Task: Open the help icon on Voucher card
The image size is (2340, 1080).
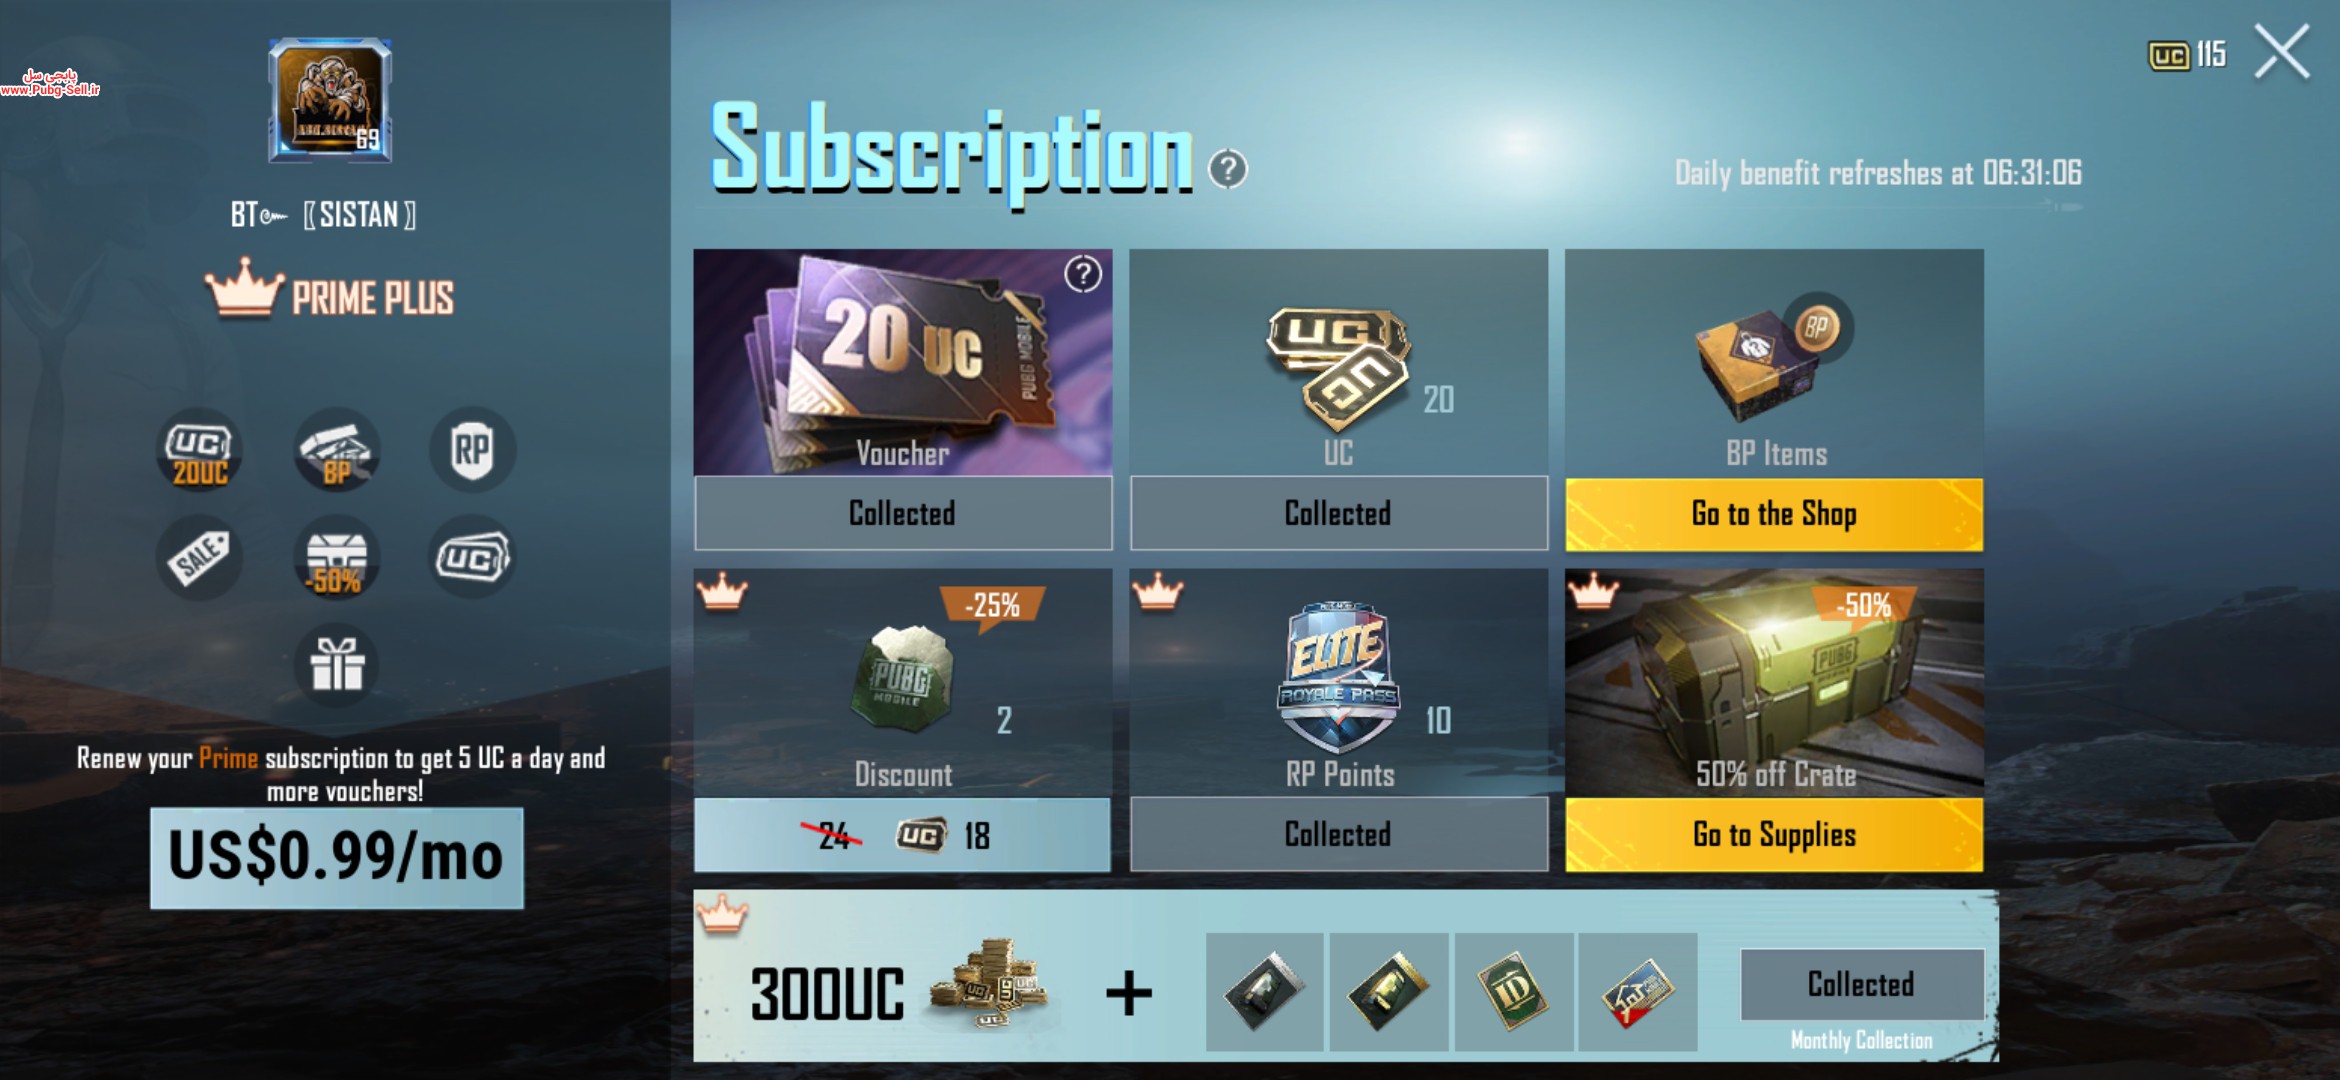Action: click(1083, 274)
